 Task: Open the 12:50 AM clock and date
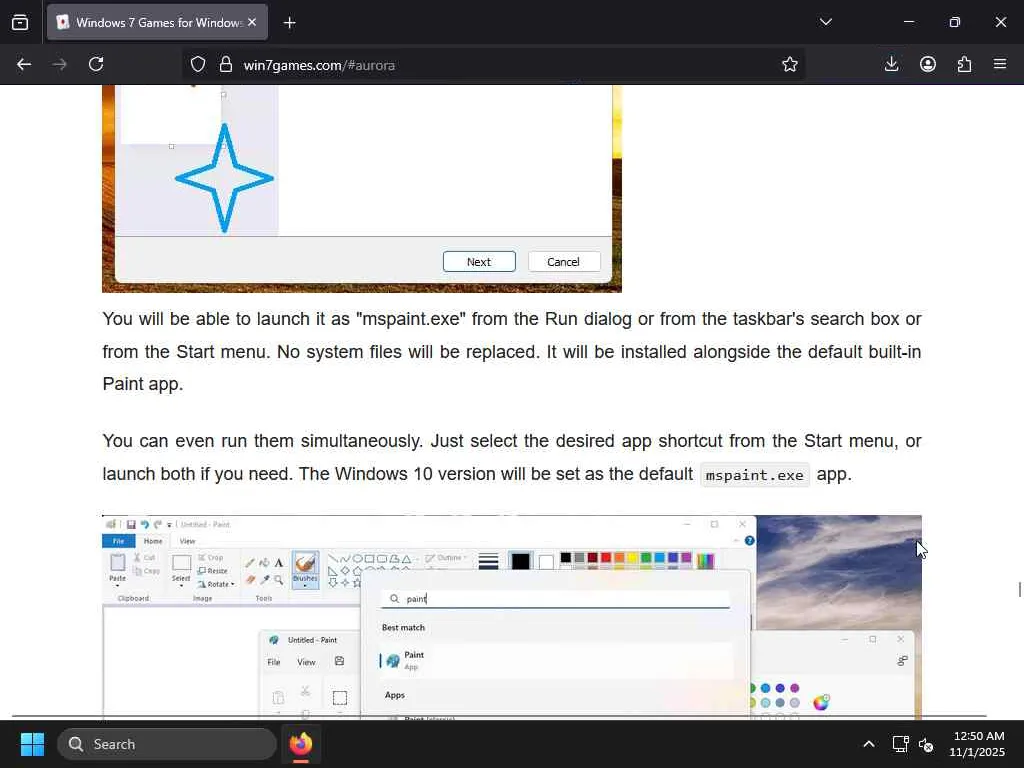click(978, 744)
